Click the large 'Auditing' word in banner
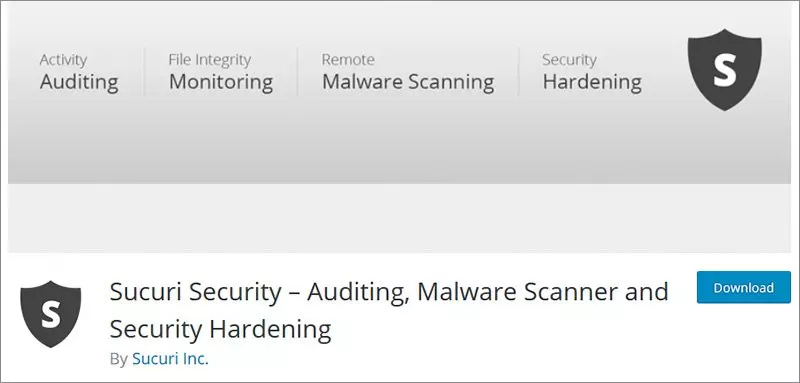 point(79,82)
